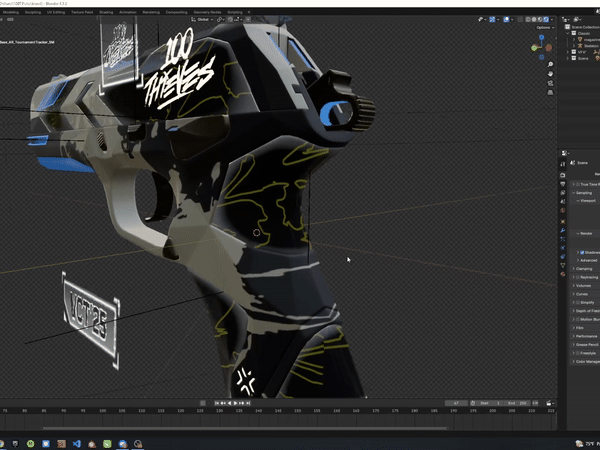Toggle proportional editing in header
This screenshot has height=450, width=600.
coord(248,19)
